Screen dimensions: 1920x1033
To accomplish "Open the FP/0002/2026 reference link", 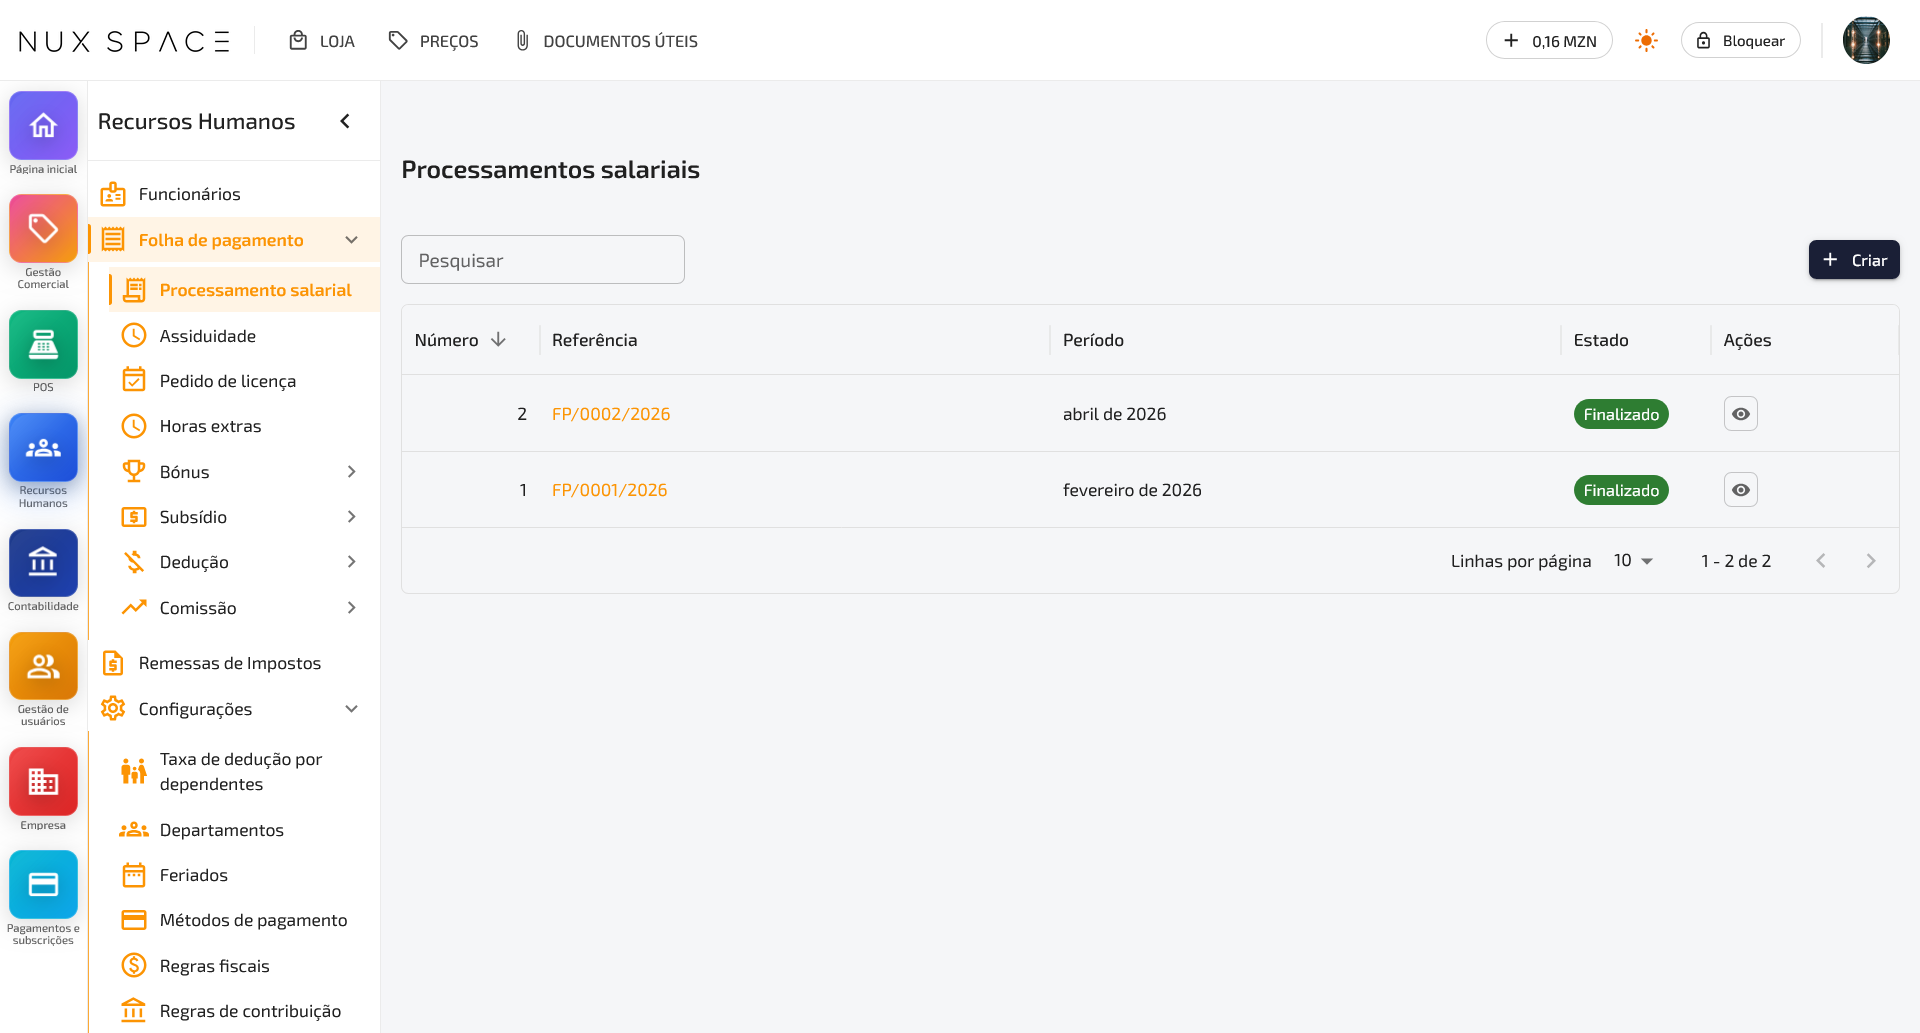I will coord(611,414).
